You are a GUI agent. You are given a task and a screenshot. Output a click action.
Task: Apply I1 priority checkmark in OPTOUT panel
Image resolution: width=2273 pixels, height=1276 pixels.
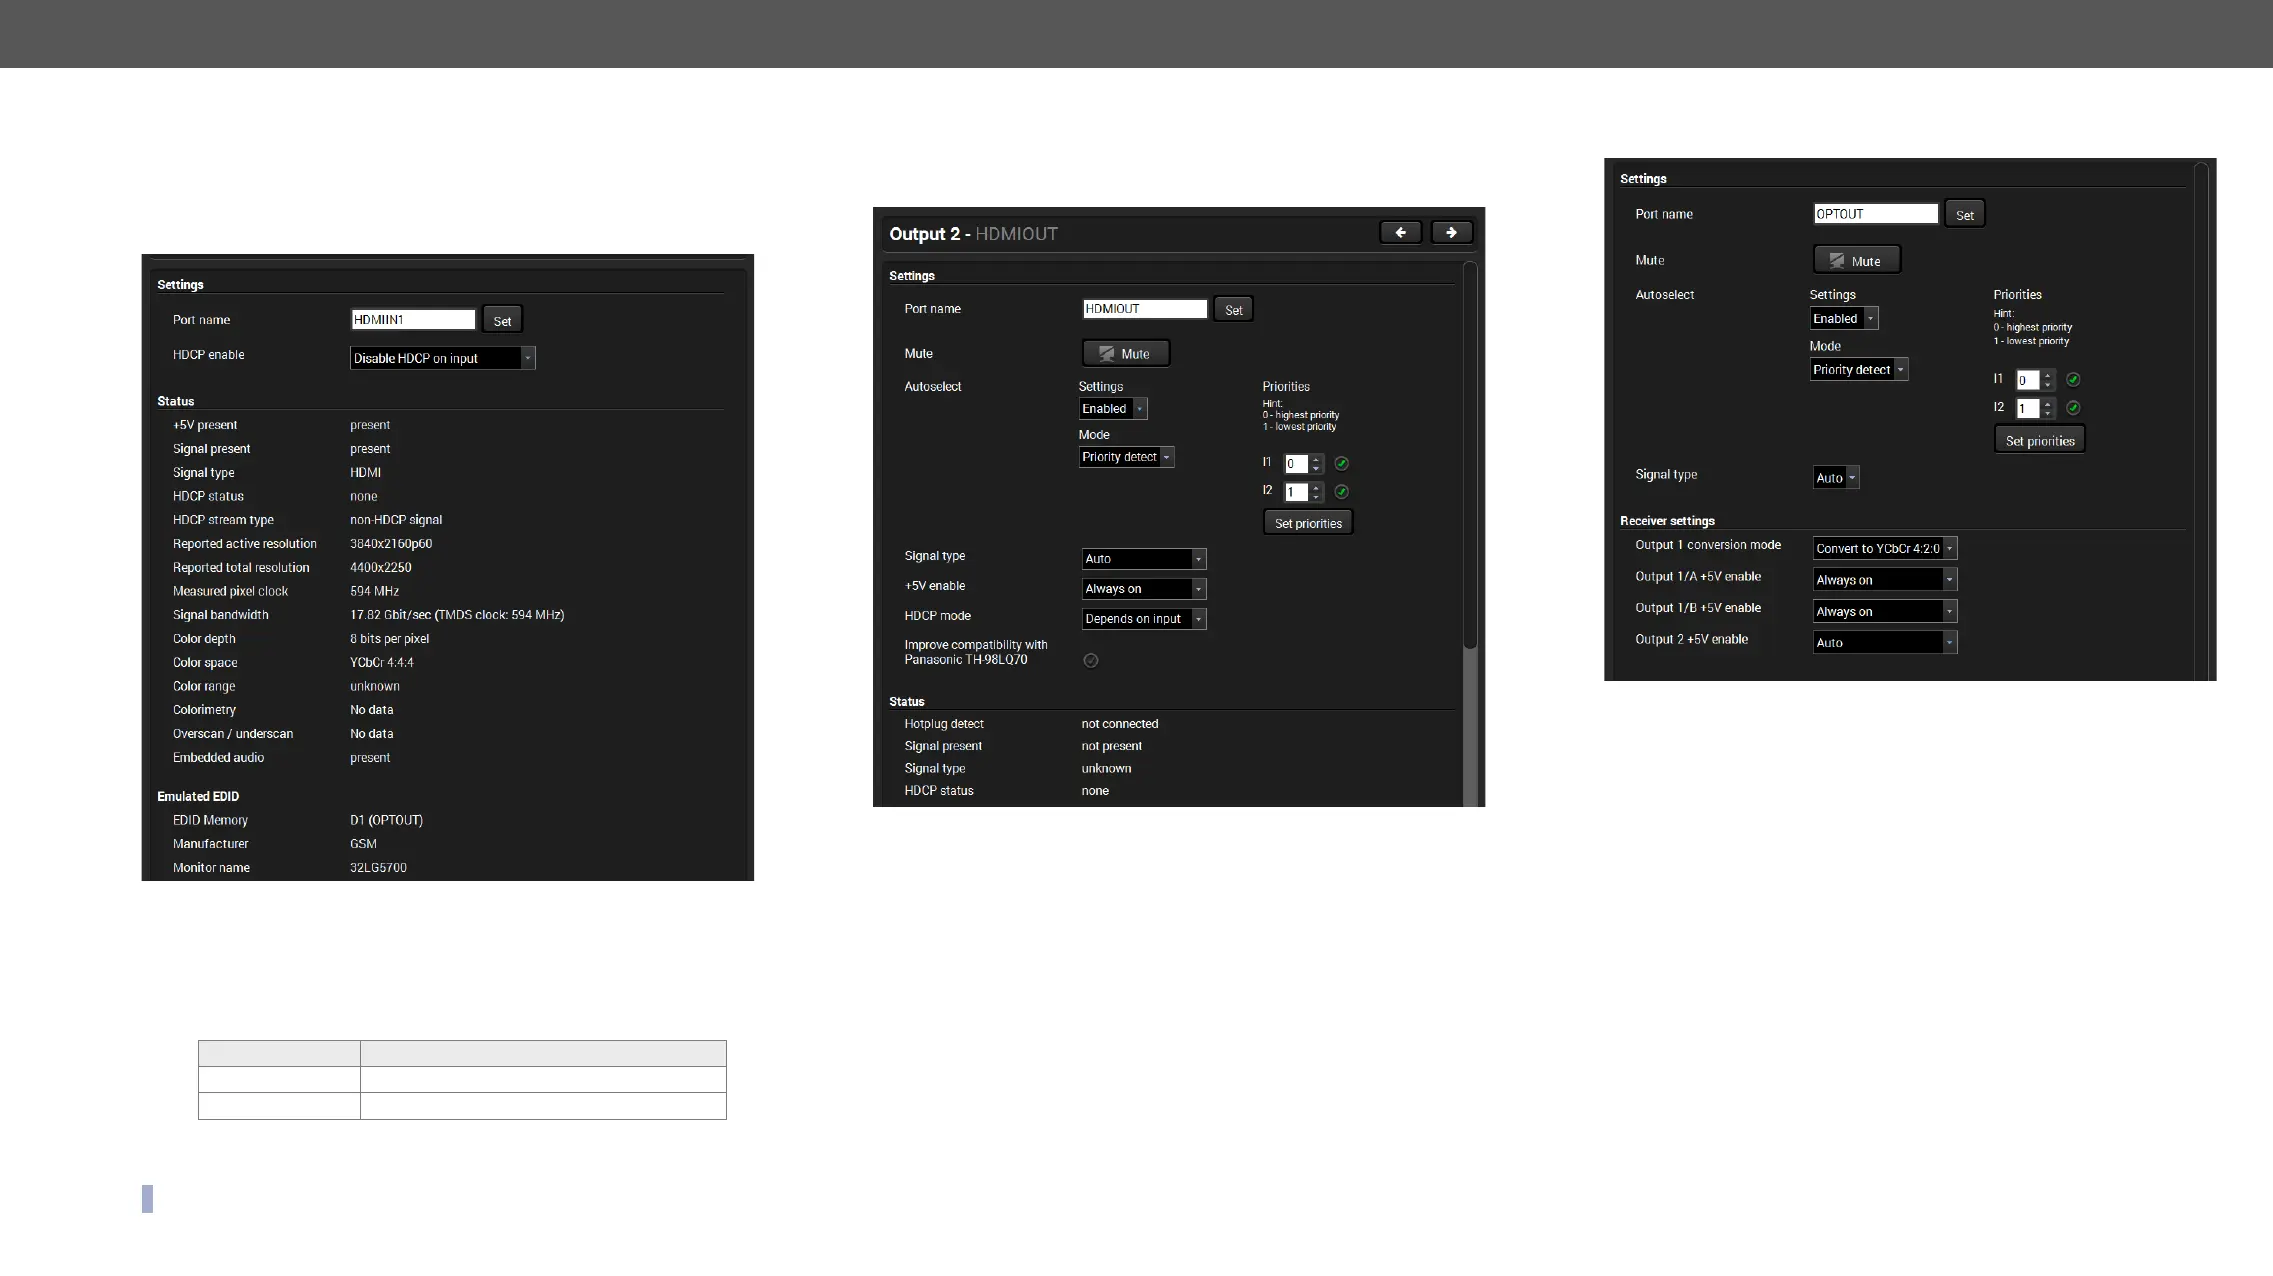click(2073, 380)
